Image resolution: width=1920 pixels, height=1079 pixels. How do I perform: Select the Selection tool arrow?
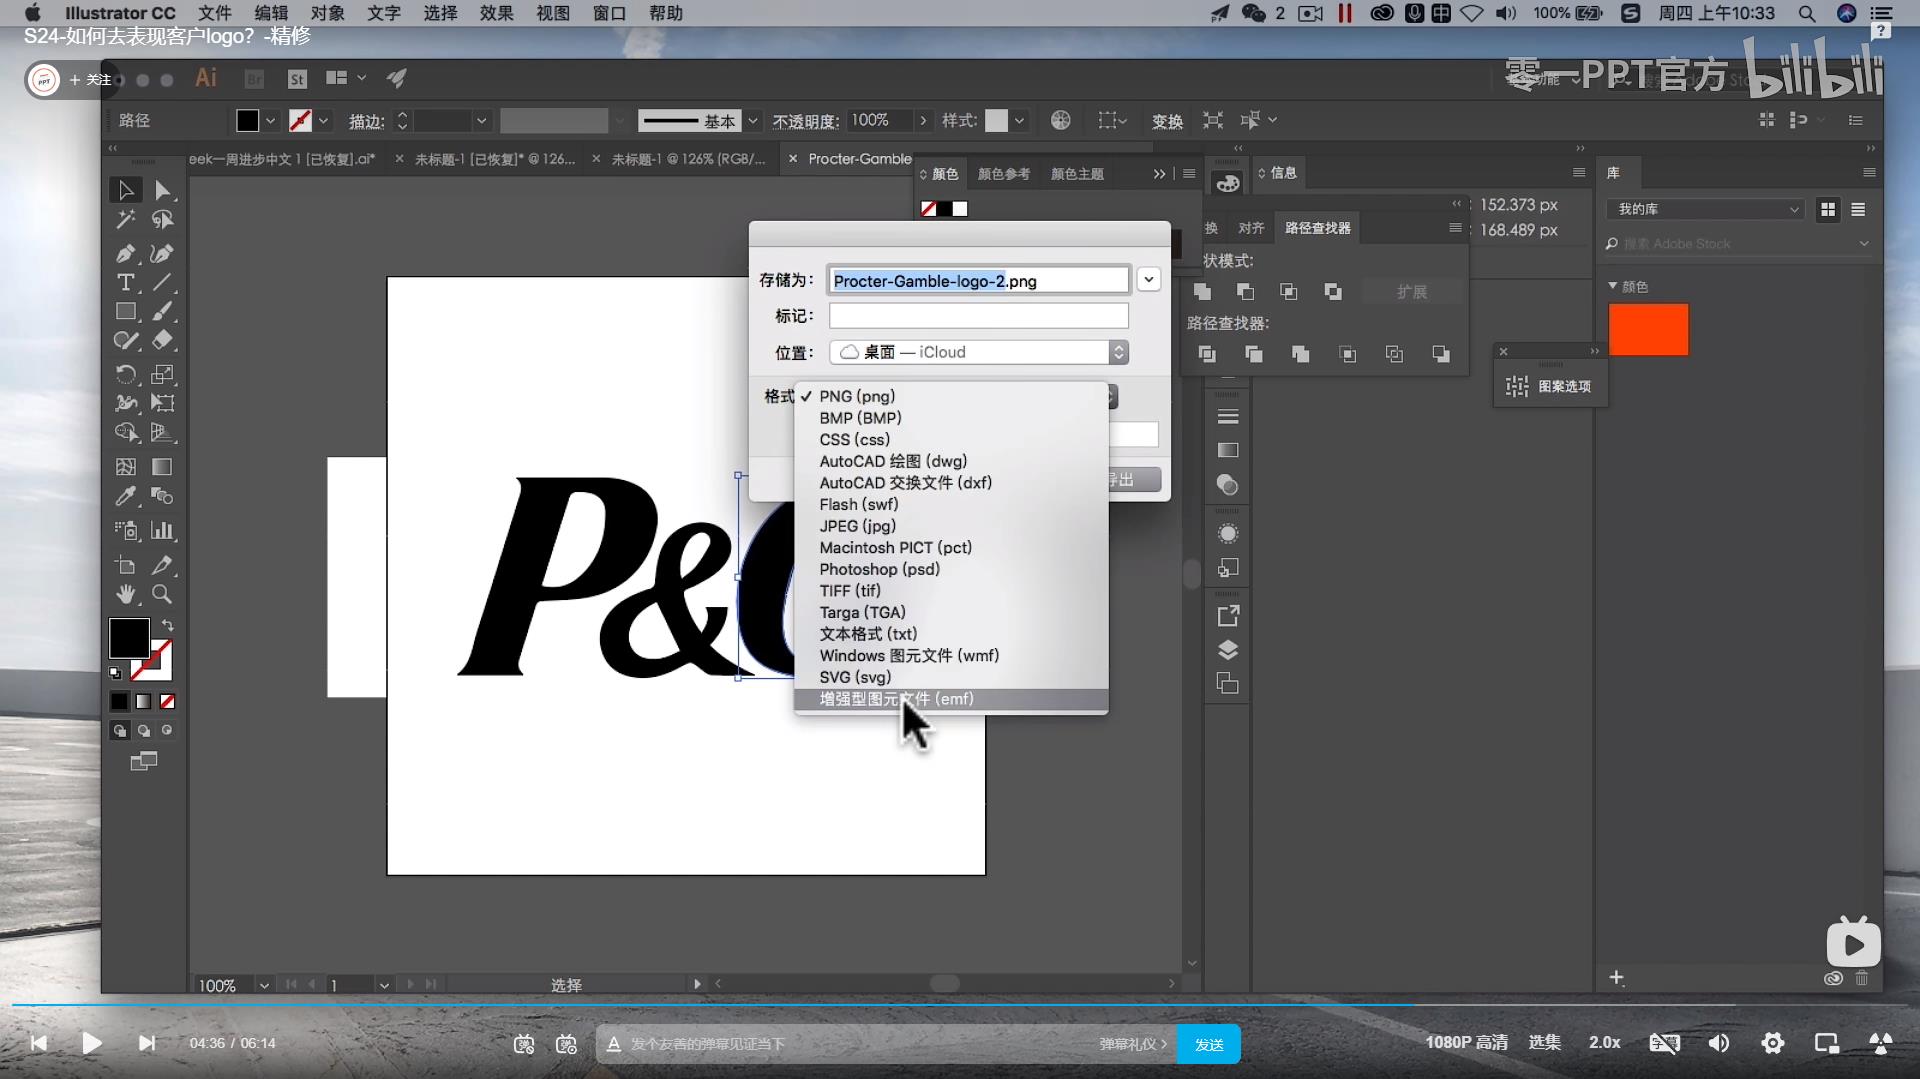pos(126,190)
